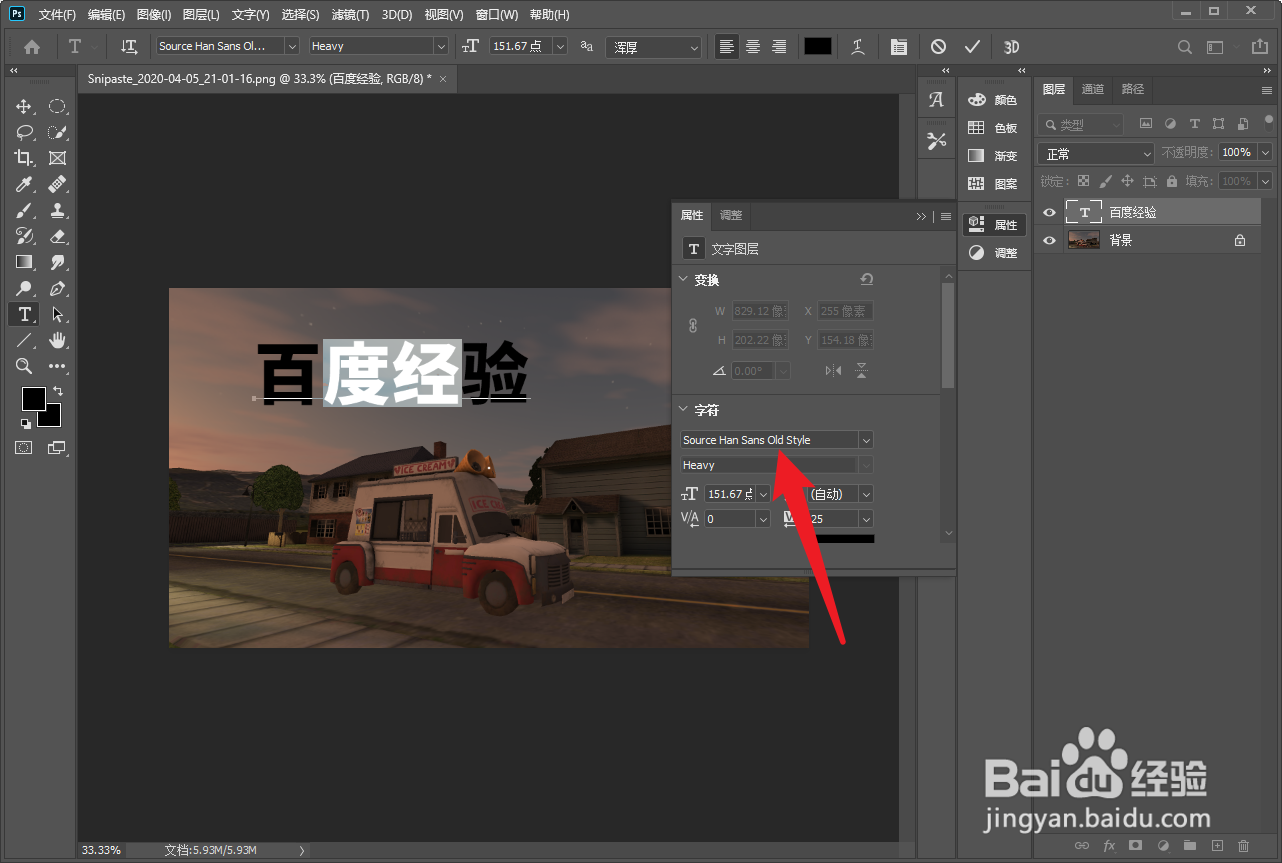Open the options bar font family dropdown
The image size is (1282, 863).
(292, 46)
